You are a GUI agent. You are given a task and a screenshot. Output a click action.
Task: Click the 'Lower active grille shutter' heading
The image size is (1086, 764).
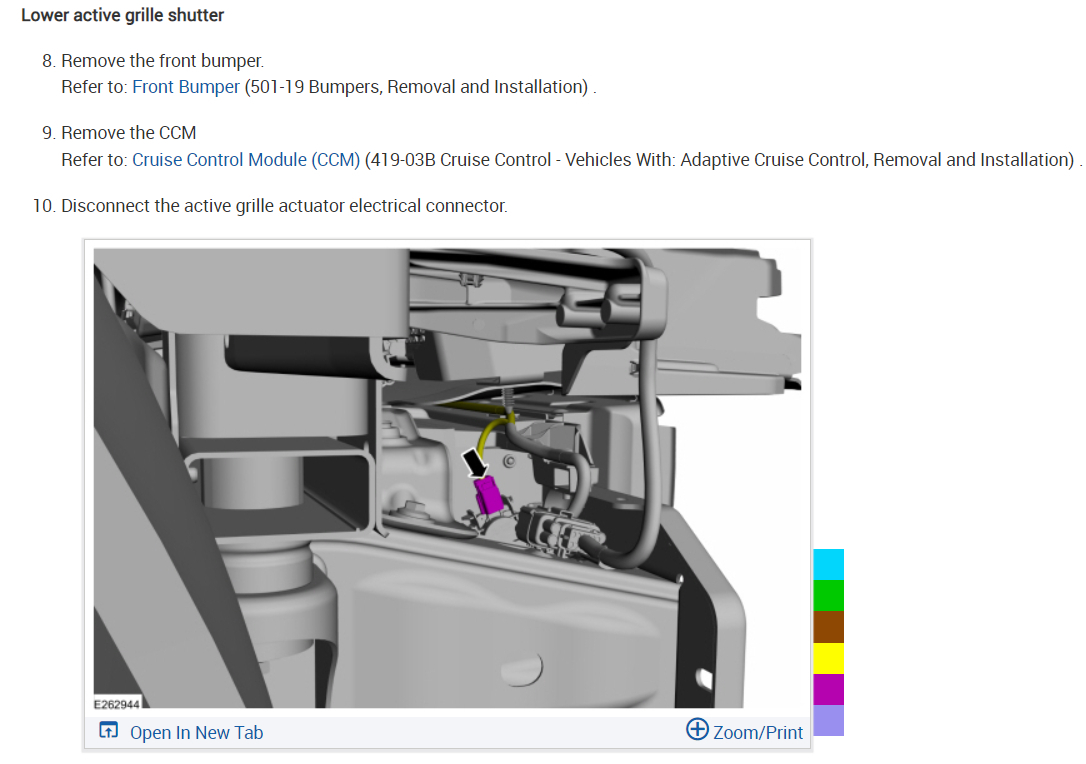[123, 15]
